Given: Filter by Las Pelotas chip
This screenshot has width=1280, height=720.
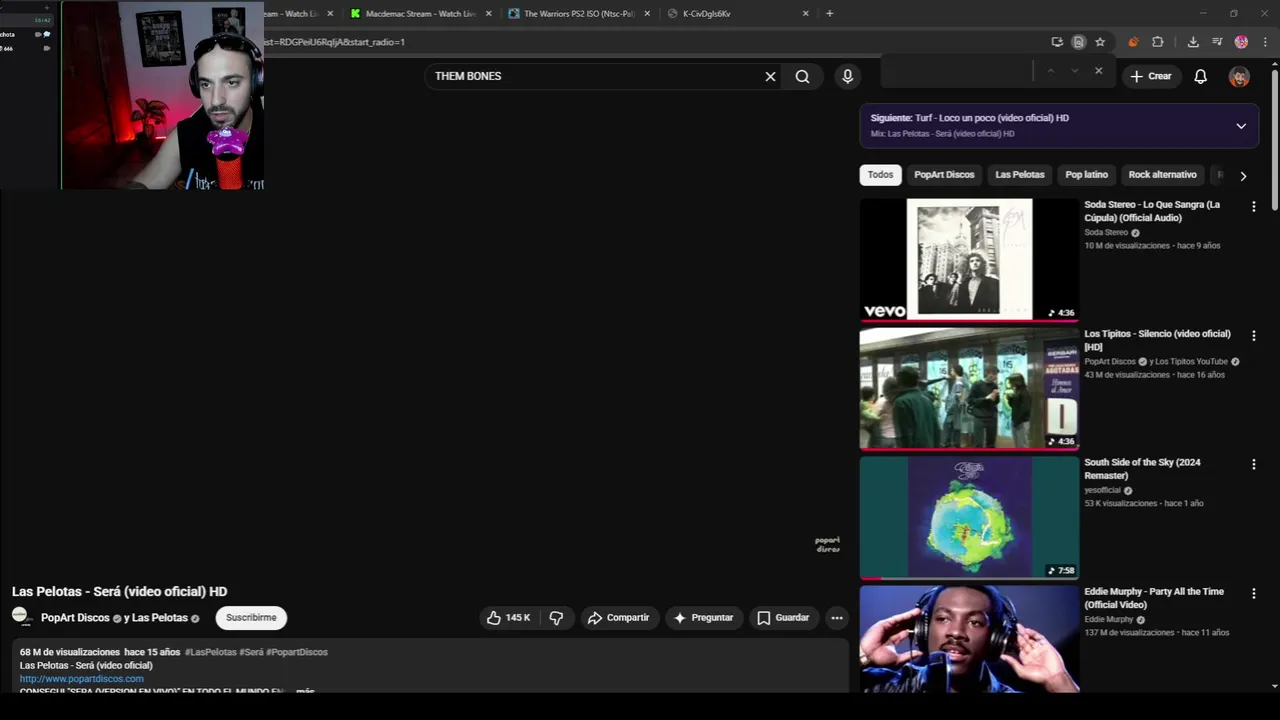Looking at the screenshot, I should (x=1019, y=175).
